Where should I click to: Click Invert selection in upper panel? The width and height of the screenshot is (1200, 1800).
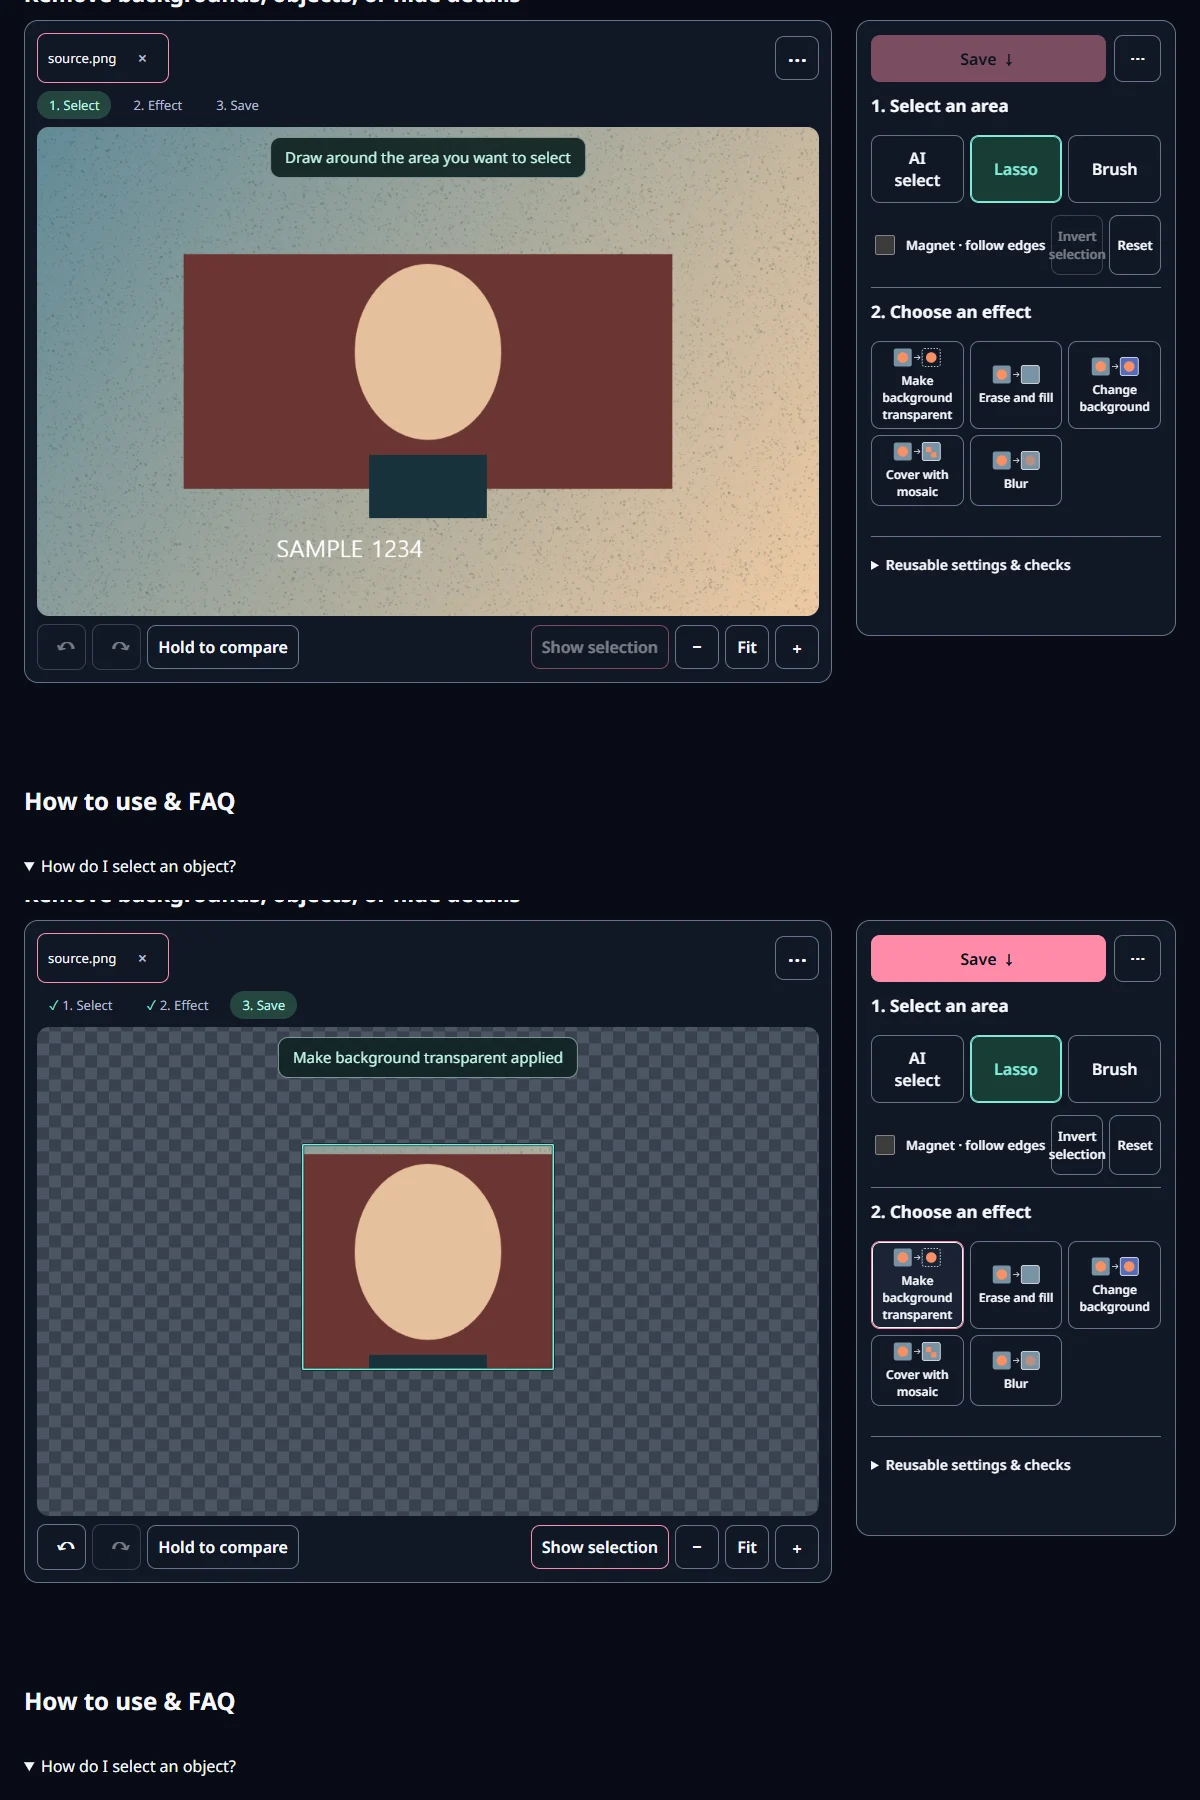coord(1077,245)
